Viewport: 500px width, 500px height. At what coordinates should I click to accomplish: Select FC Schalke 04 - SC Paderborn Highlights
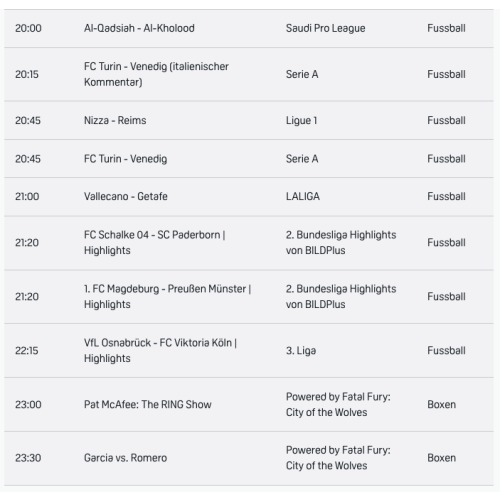point(249,243)
